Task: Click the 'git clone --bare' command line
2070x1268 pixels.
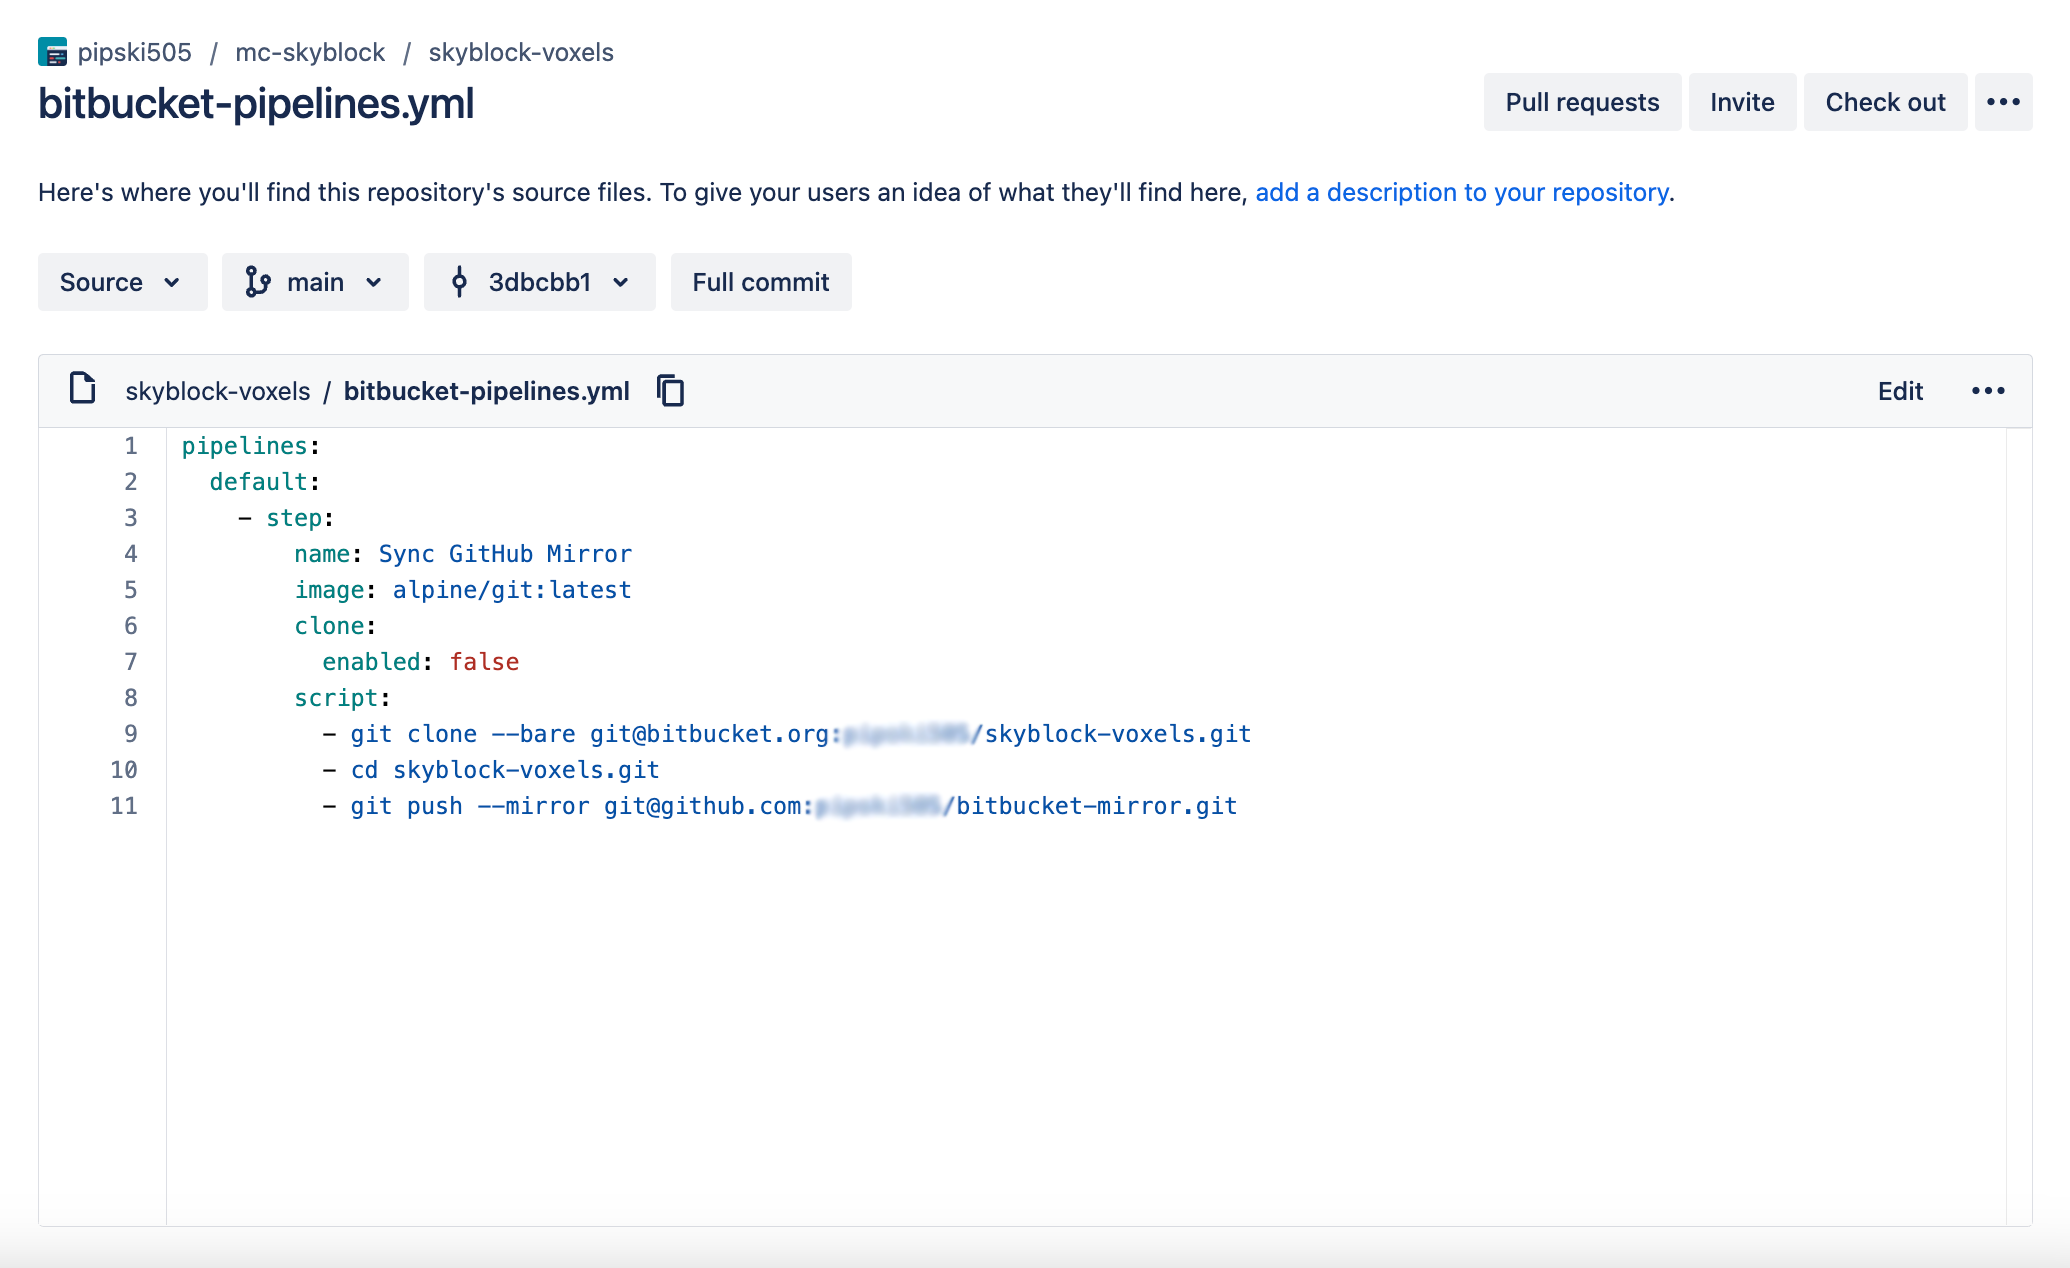Action: (787, 734)
